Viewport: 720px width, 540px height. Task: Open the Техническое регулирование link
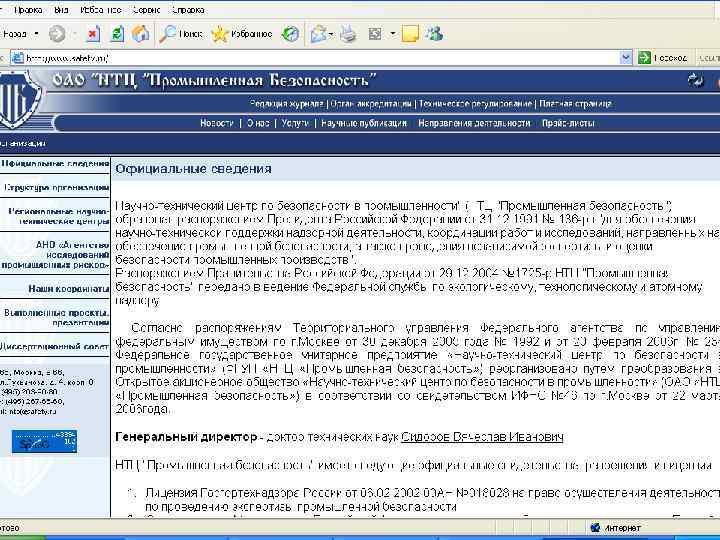click(475, 104)
